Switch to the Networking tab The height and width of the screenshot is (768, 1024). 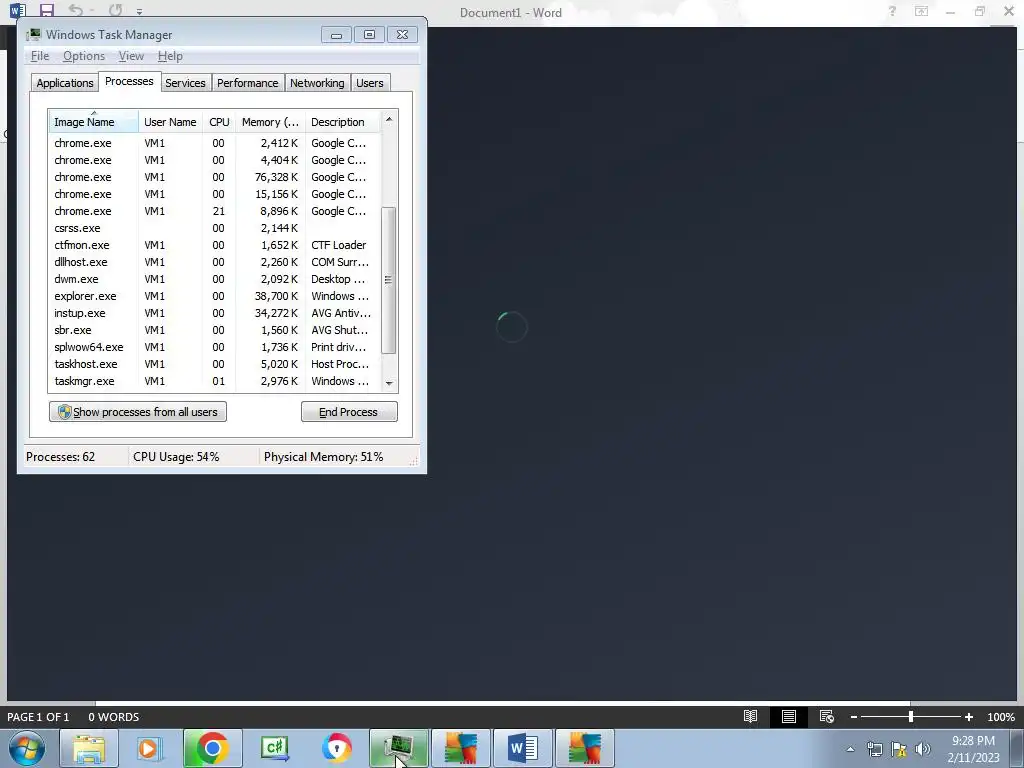[317, 83]
